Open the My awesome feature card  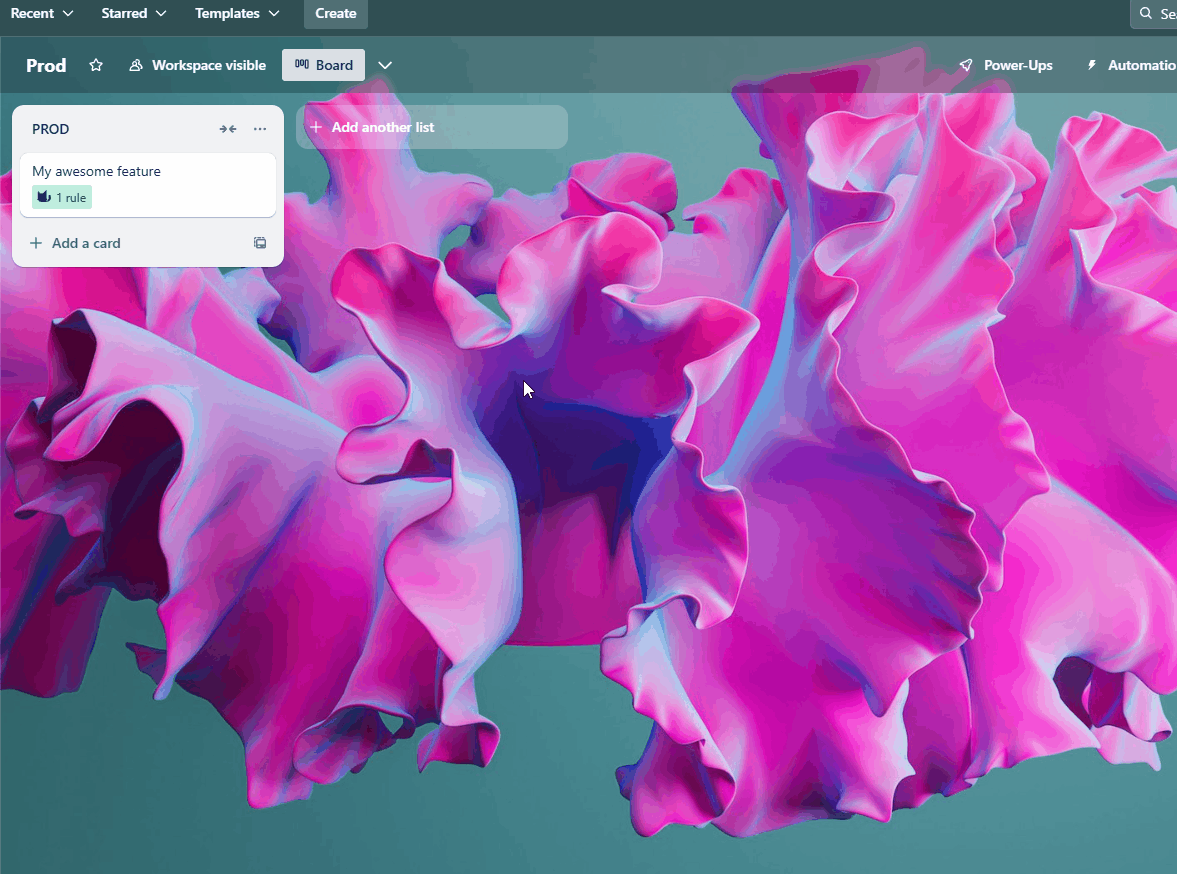pyautogui.click(x=96, y=171)
